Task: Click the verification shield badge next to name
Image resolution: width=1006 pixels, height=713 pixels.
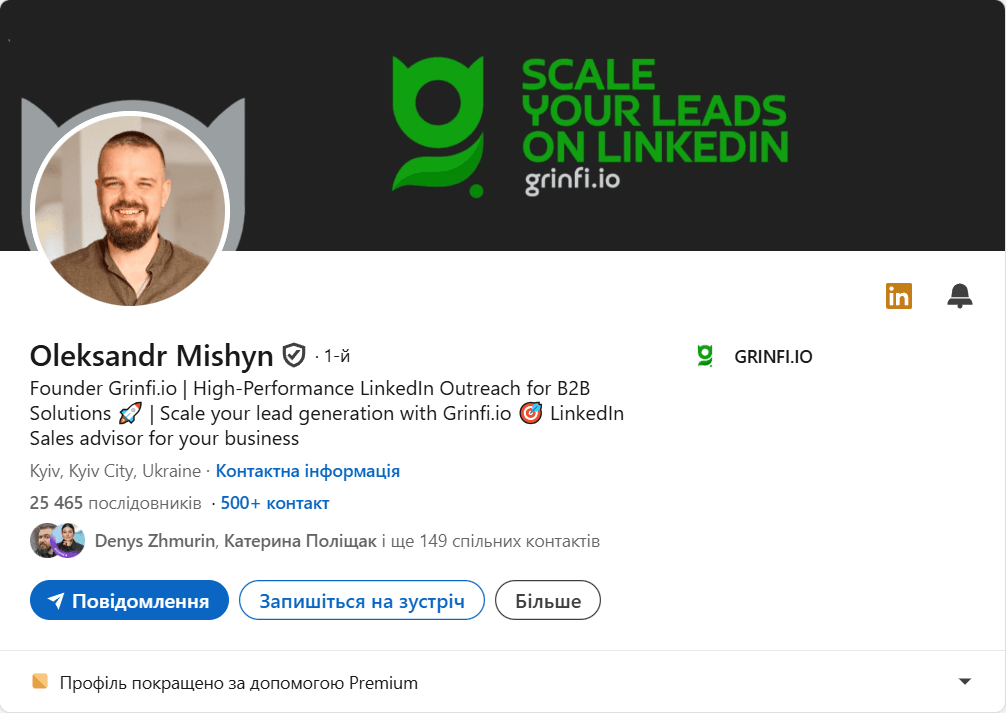Action: (x=294, y=355)
